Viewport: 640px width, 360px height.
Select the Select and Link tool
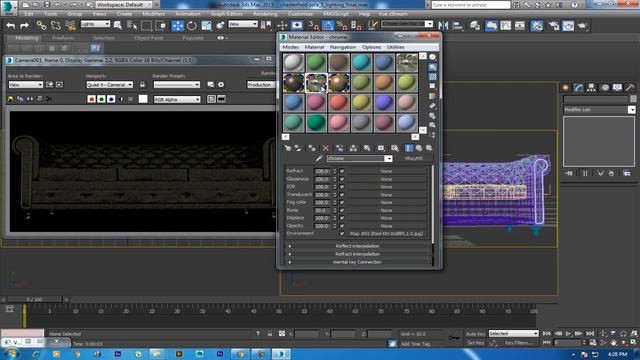[41, 26]
